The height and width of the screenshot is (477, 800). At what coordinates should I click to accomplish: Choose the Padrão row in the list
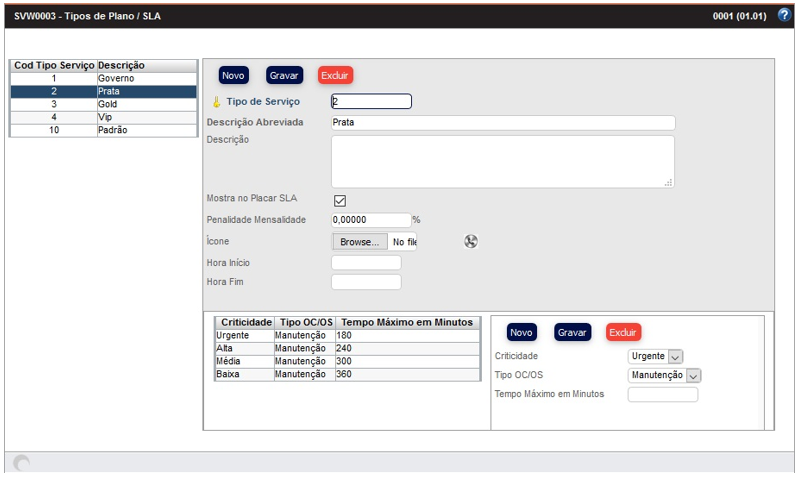[104, 130]
